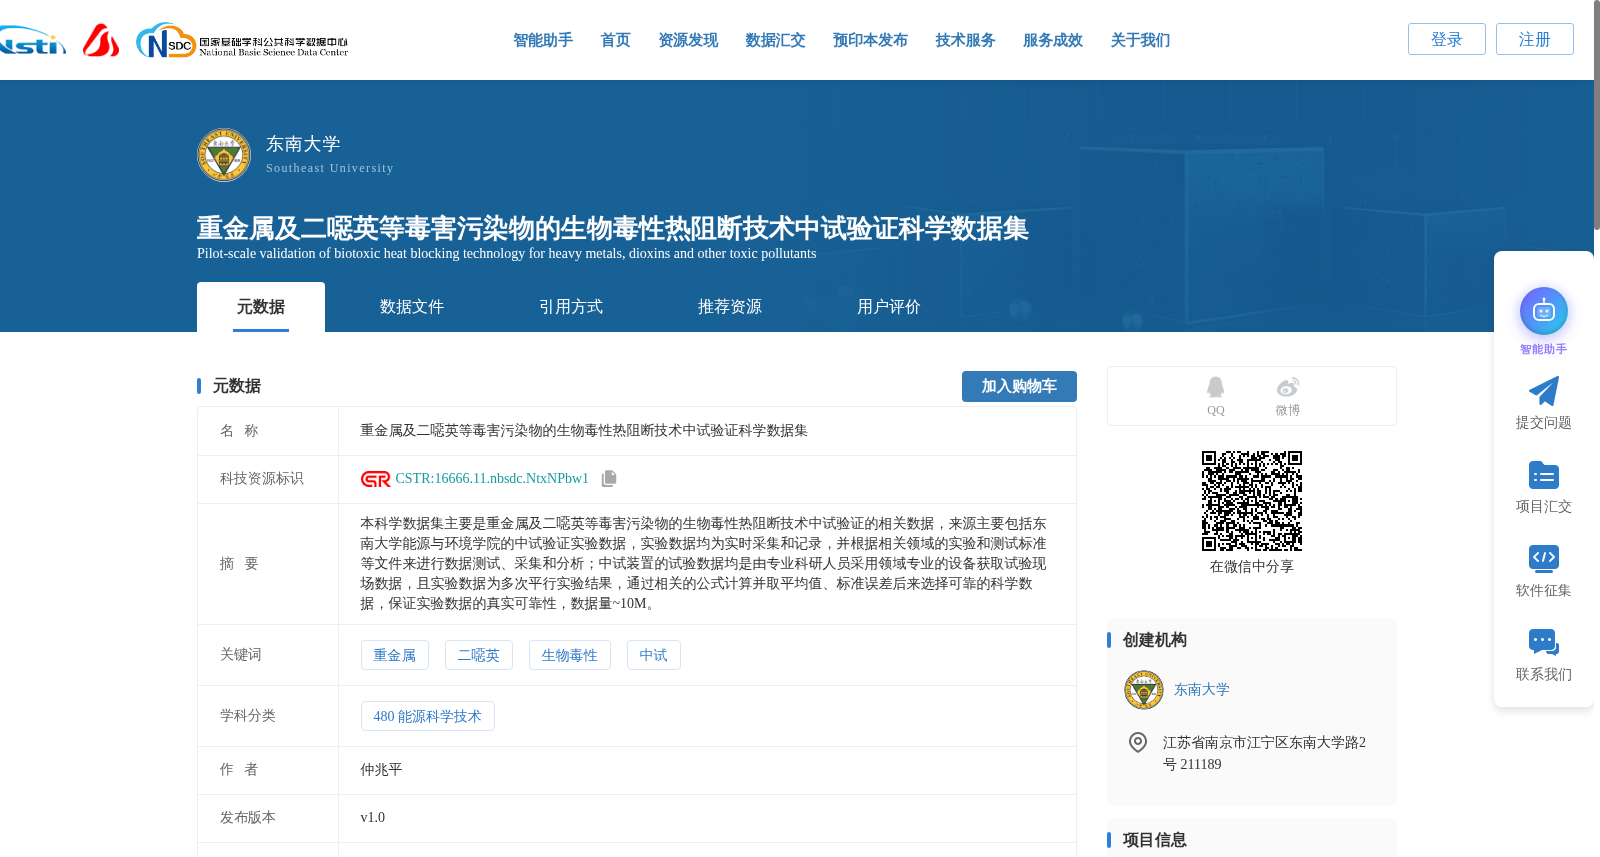1600x857 pixels.
Task: Select the English subtitle Pilot-scale validation text
Action: (x=506, y=254)
